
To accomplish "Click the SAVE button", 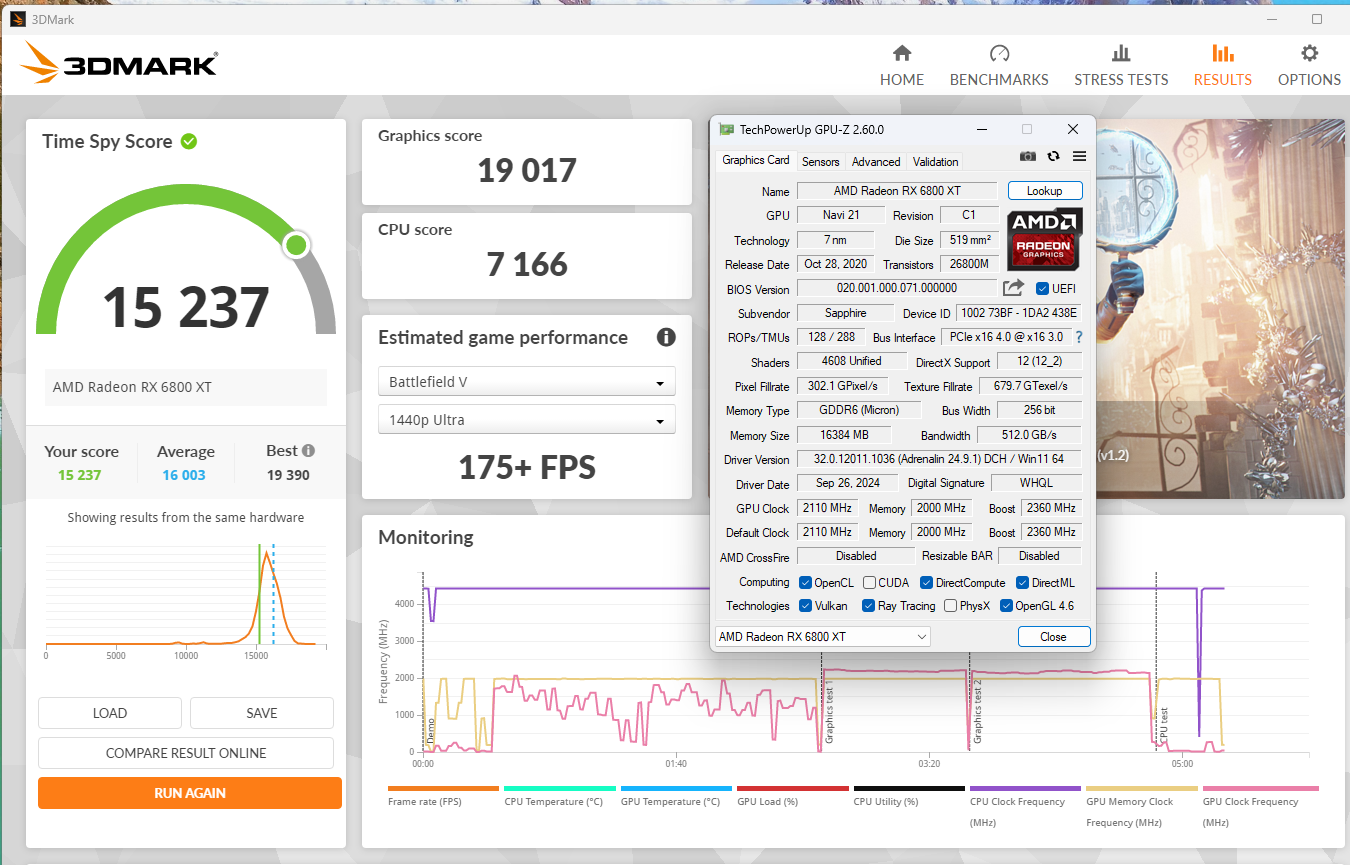I will point(262,713).
